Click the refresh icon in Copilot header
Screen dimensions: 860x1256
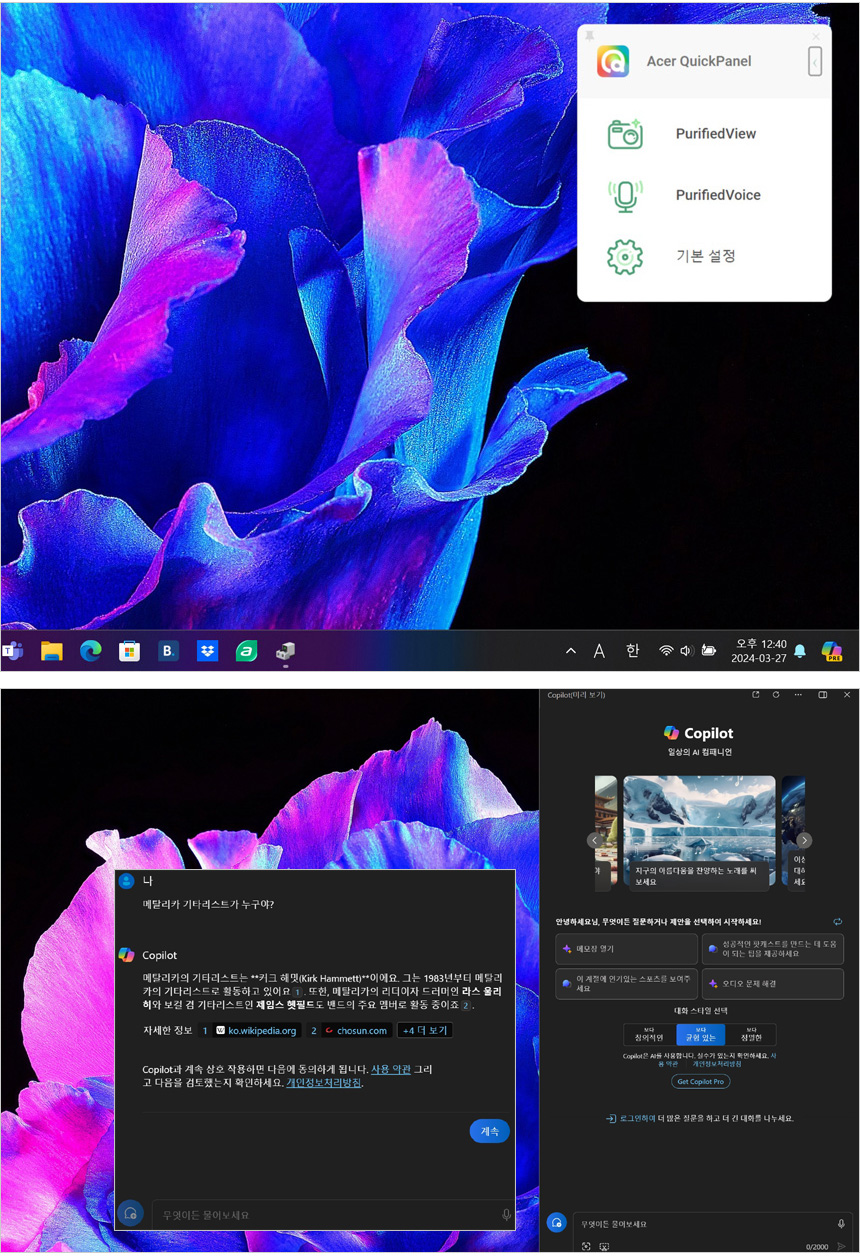pos(776,695)
